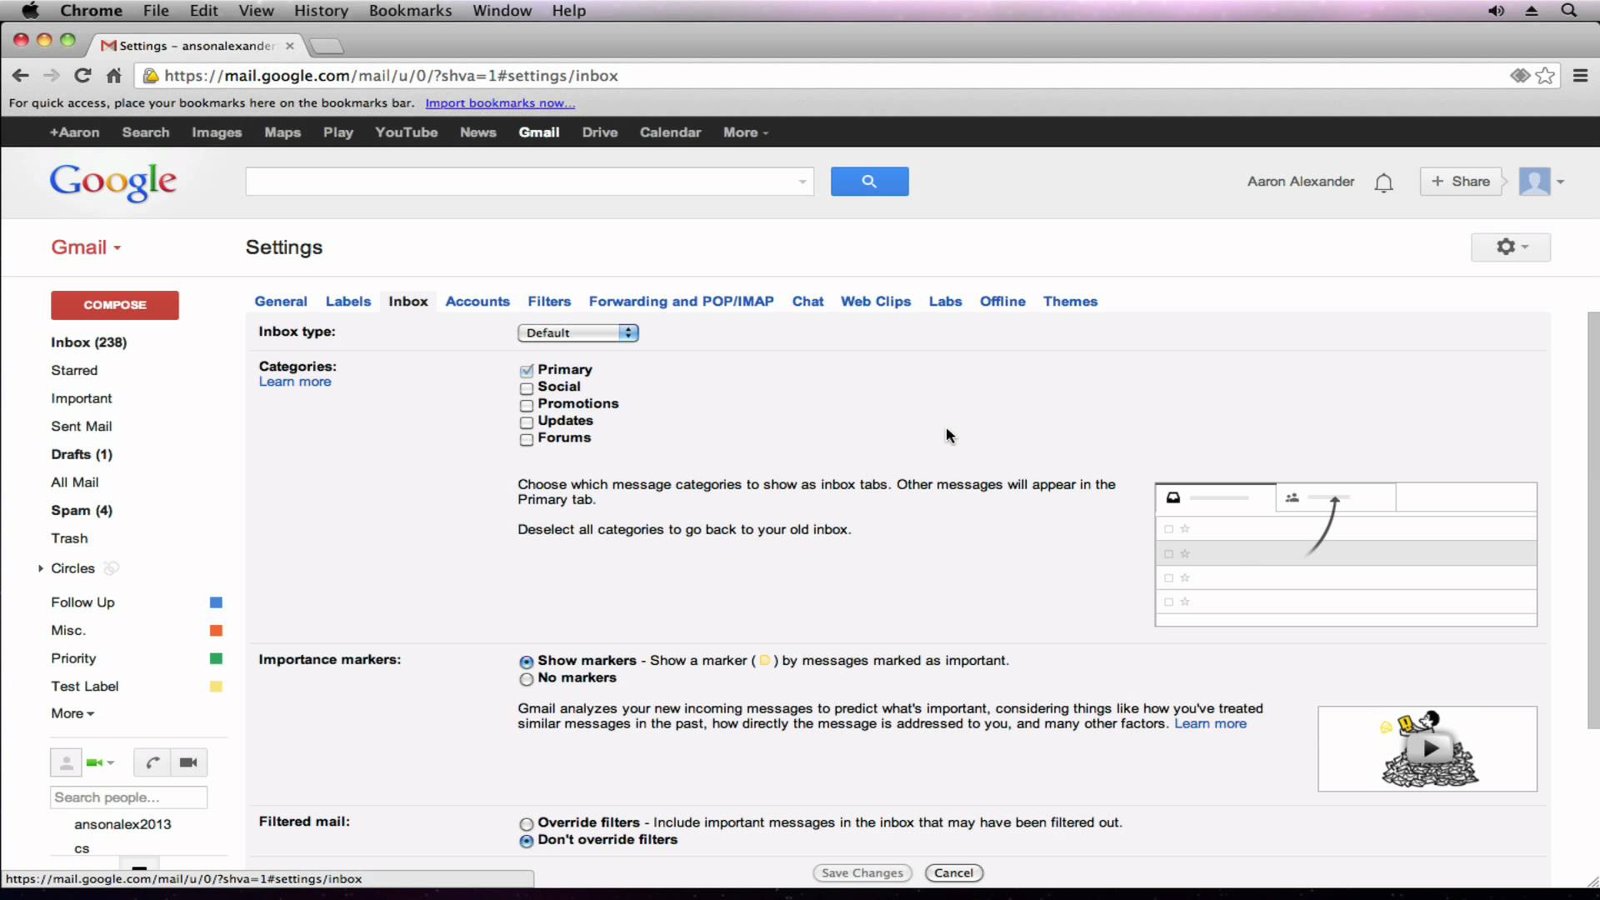The height and width of the screenshot is (900, 1600).
Task: Click the green Priority label color
Action: click(x=216, y=658)
